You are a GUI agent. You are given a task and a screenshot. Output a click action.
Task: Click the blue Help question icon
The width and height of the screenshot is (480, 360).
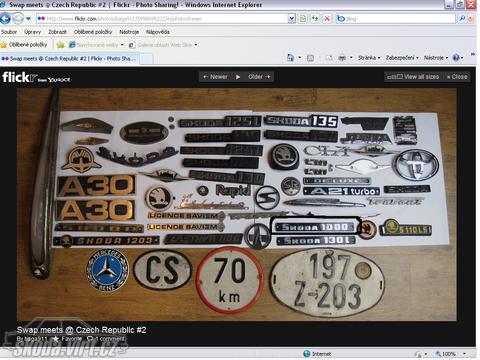[456, 58]
